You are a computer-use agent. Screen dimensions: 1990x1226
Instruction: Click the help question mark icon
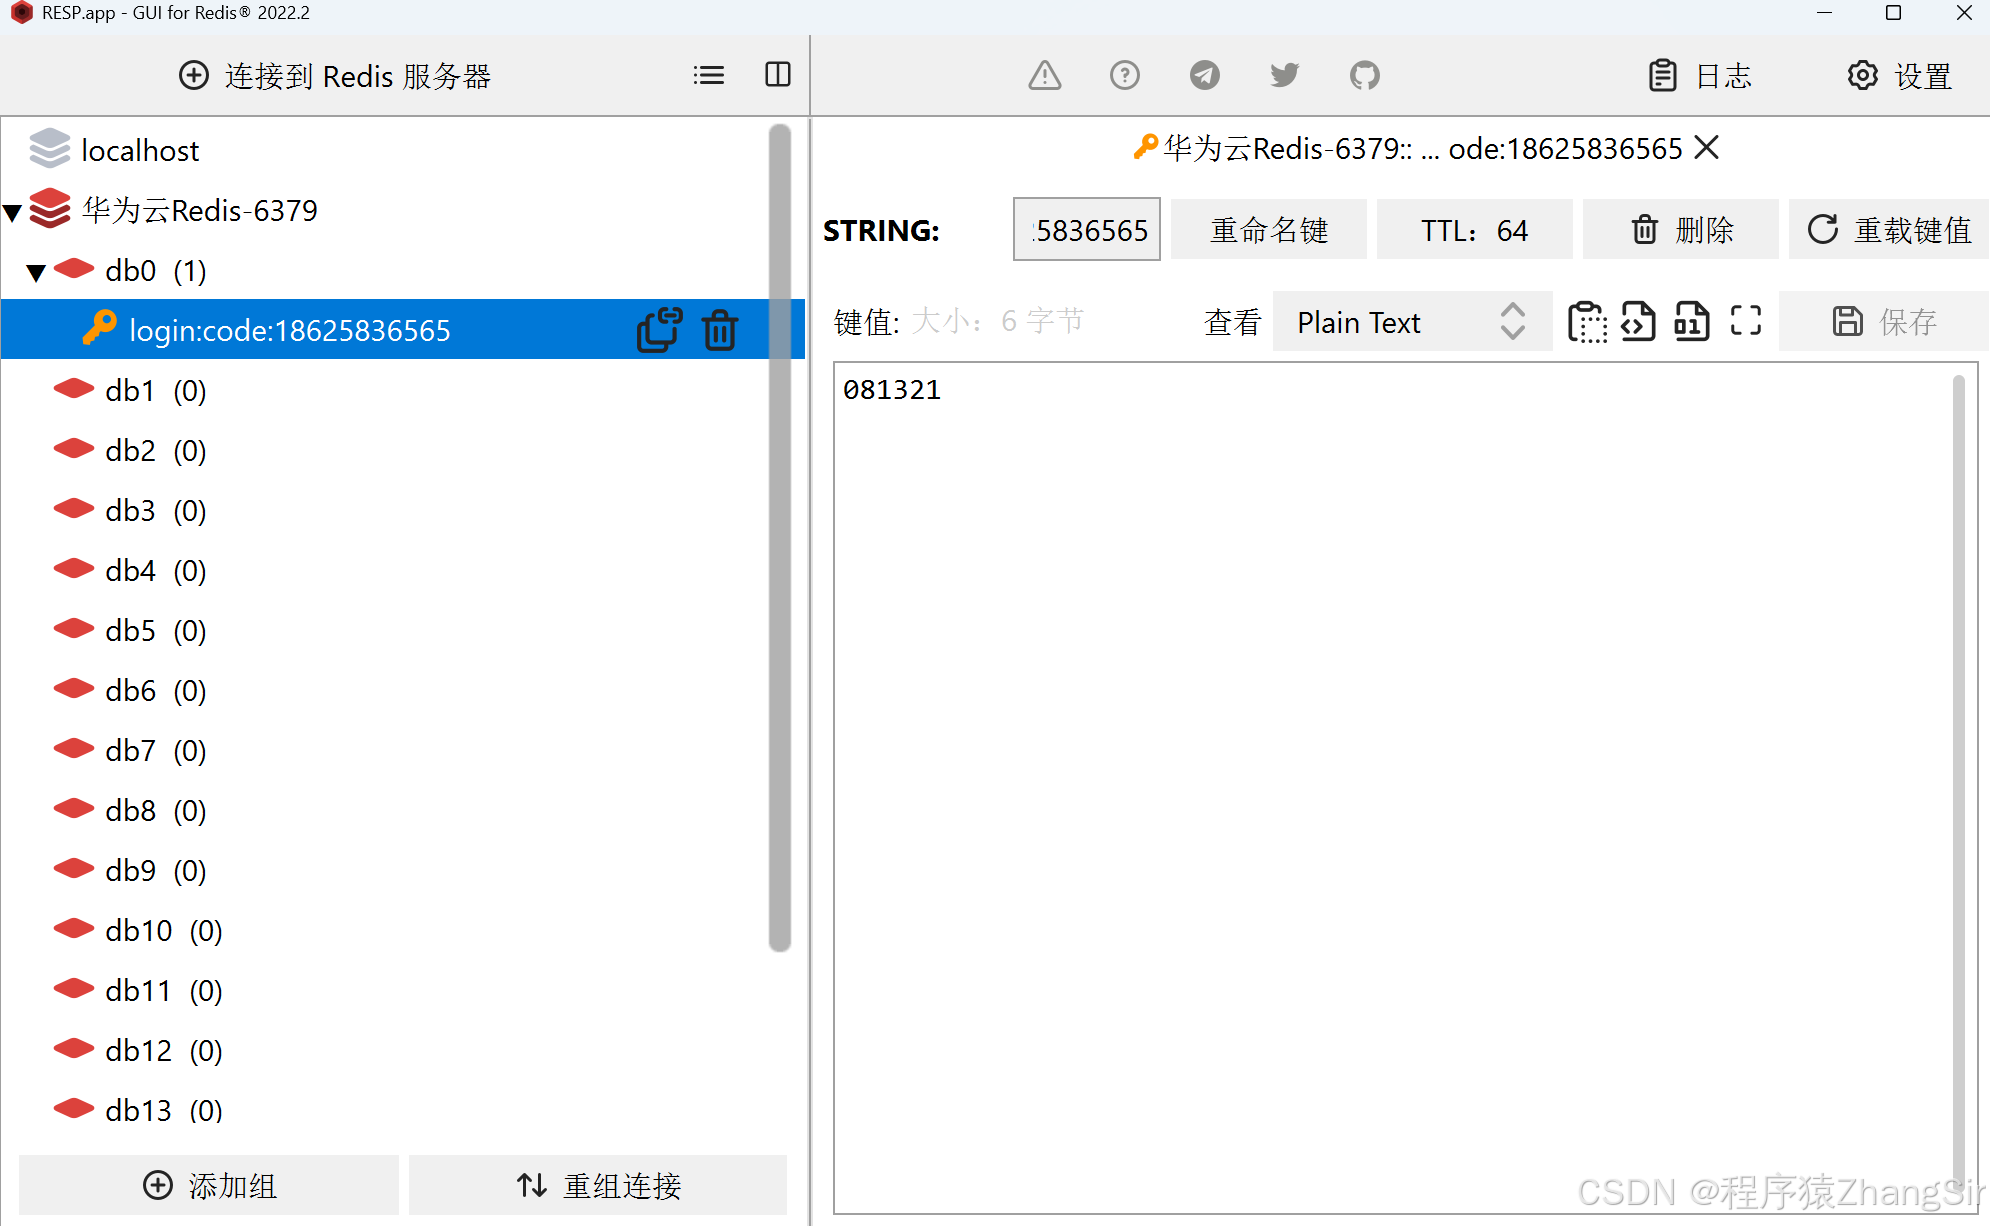[1124, 76]
